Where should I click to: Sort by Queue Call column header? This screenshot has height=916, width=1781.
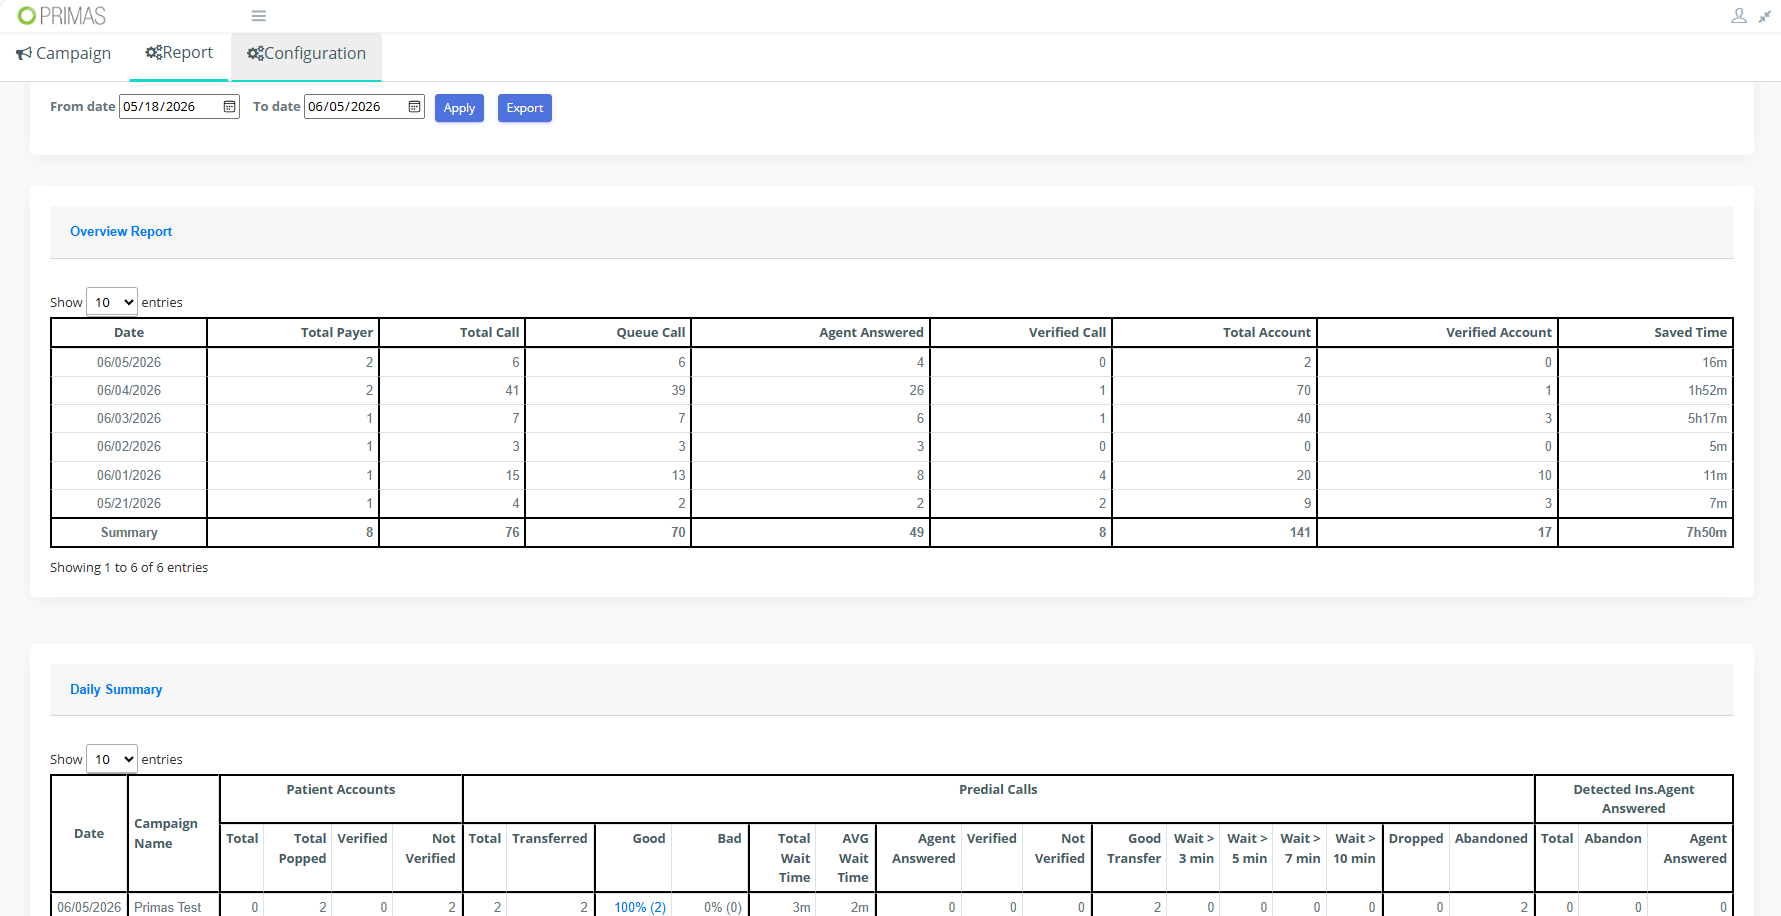point(608,333)
